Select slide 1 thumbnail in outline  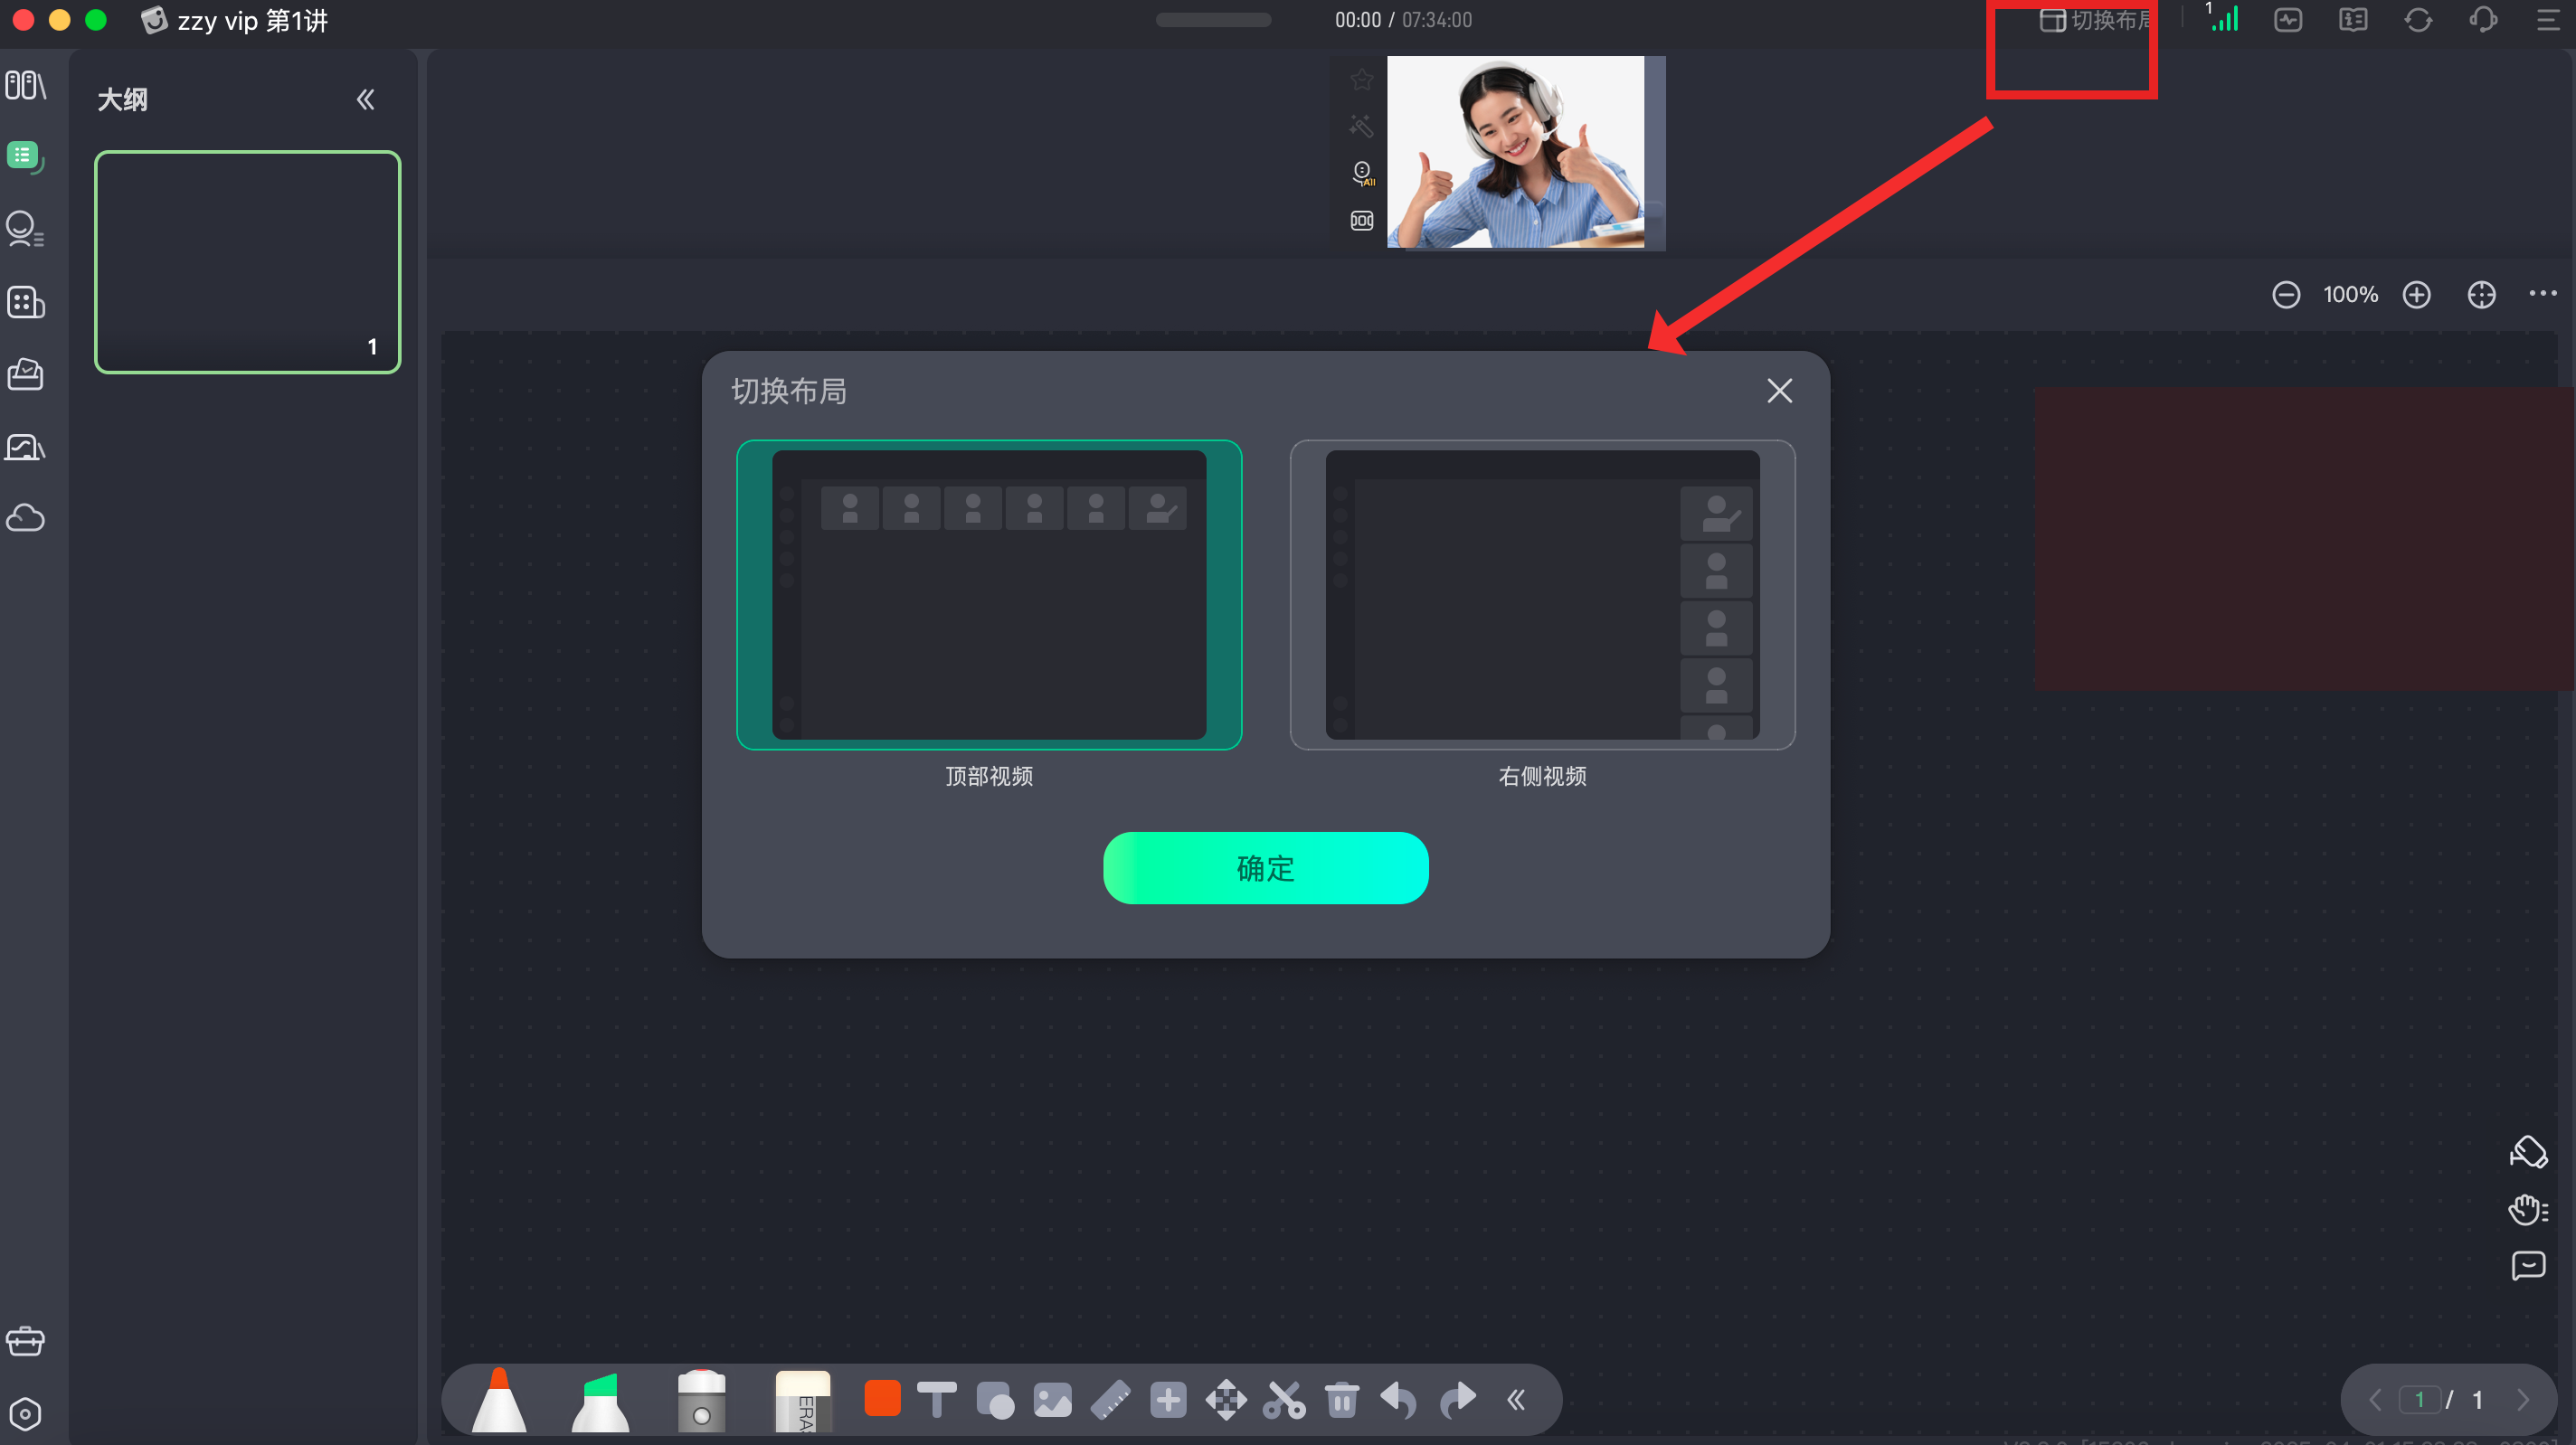(x=248, y=262)
